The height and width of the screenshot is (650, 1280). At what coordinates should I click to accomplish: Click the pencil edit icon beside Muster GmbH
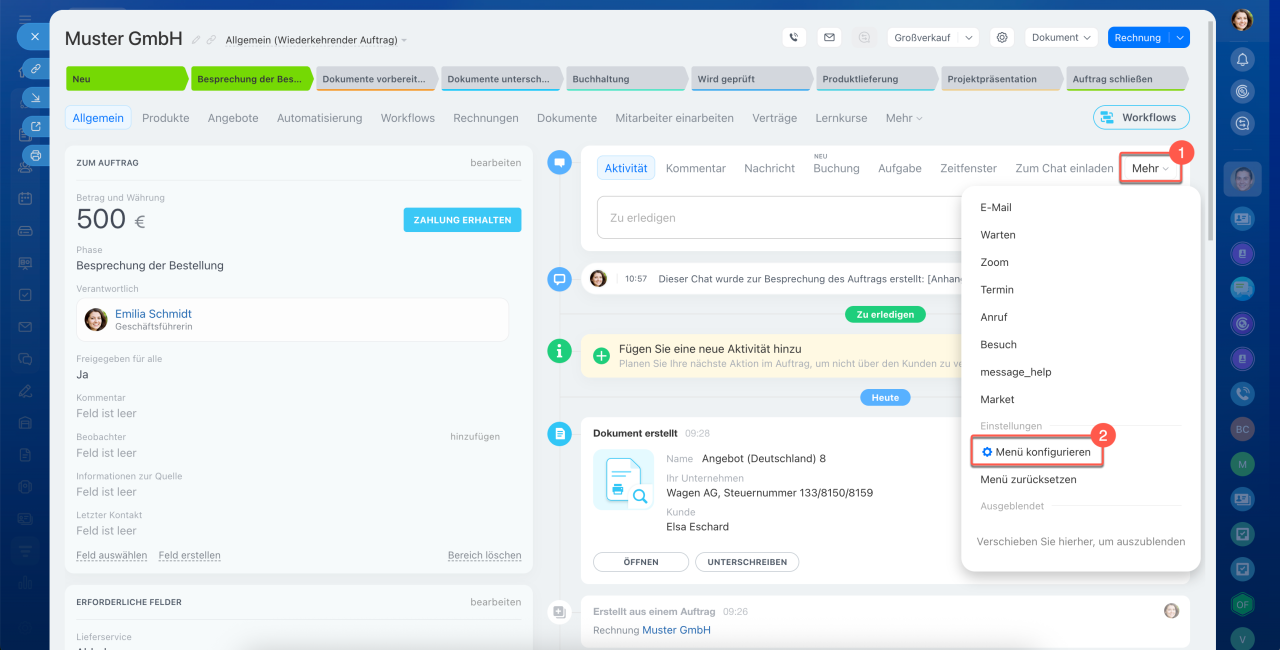tap(196, 40)
